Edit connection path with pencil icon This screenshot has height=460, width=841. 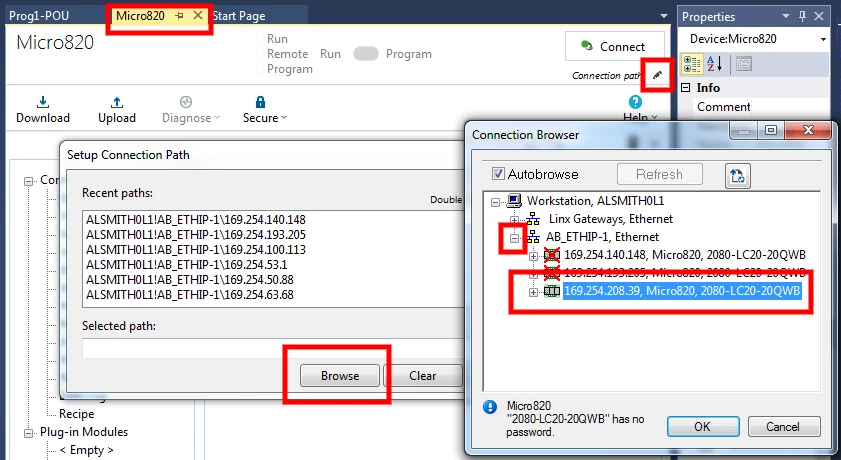657,75
